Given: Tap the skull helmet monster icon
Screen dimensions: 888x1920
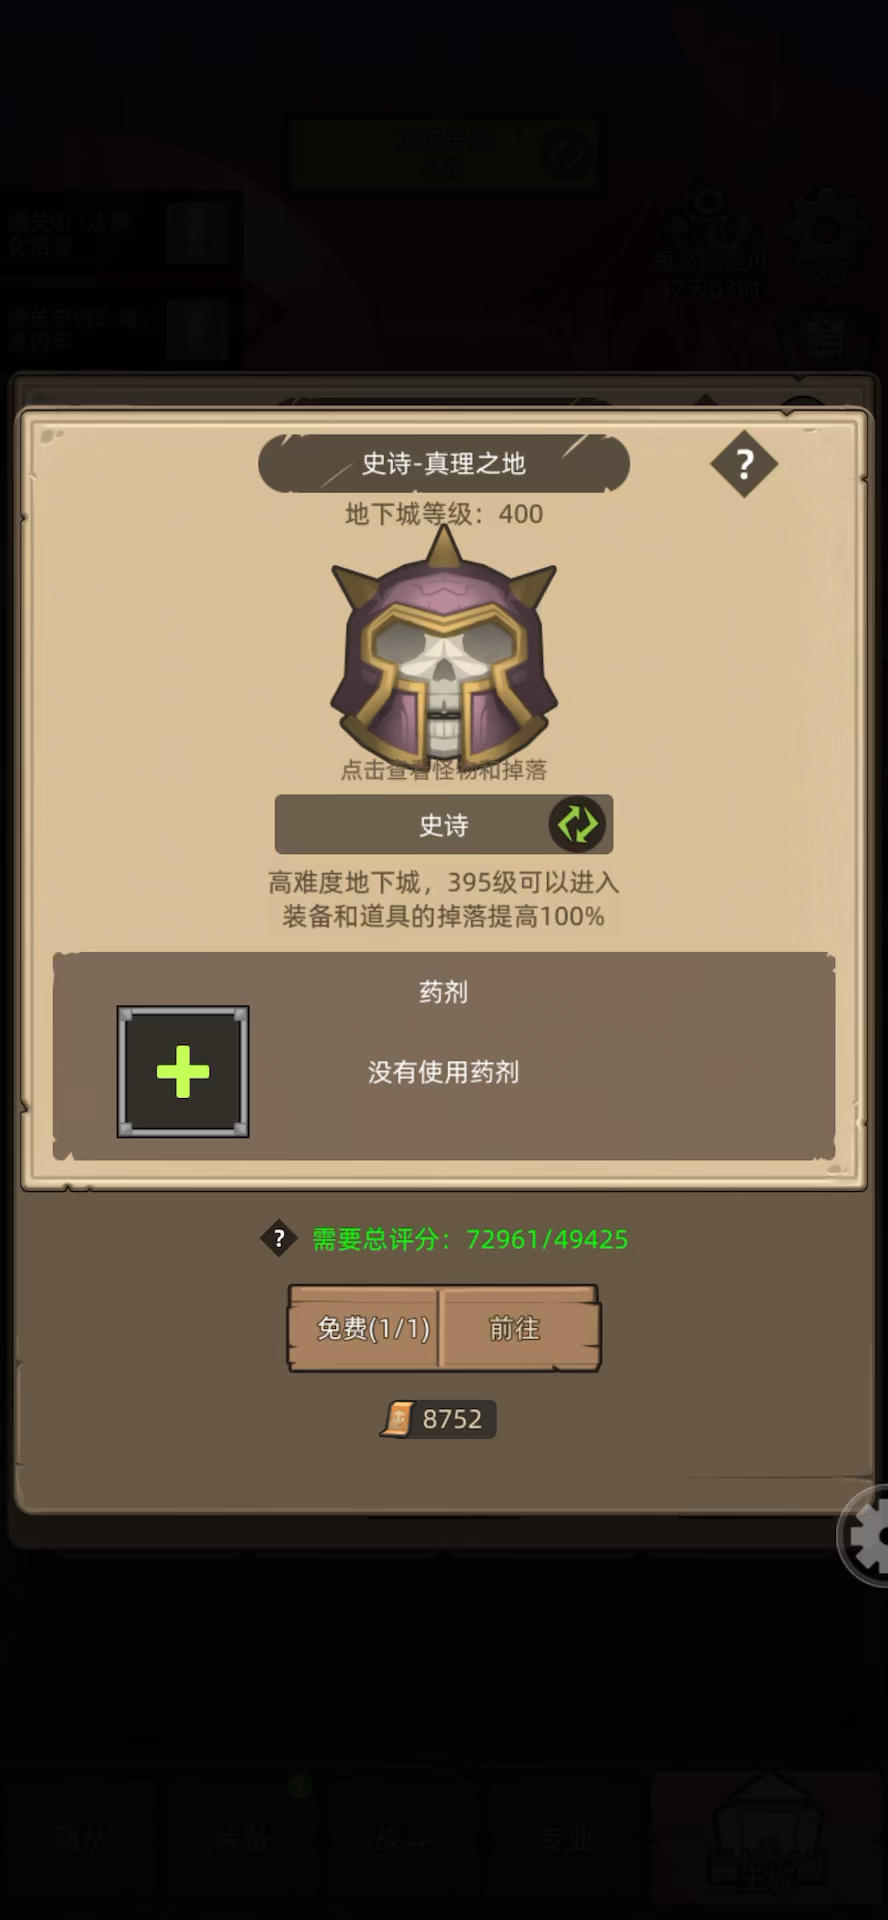Looking at the screenshot, I should (x=444, y=648).
